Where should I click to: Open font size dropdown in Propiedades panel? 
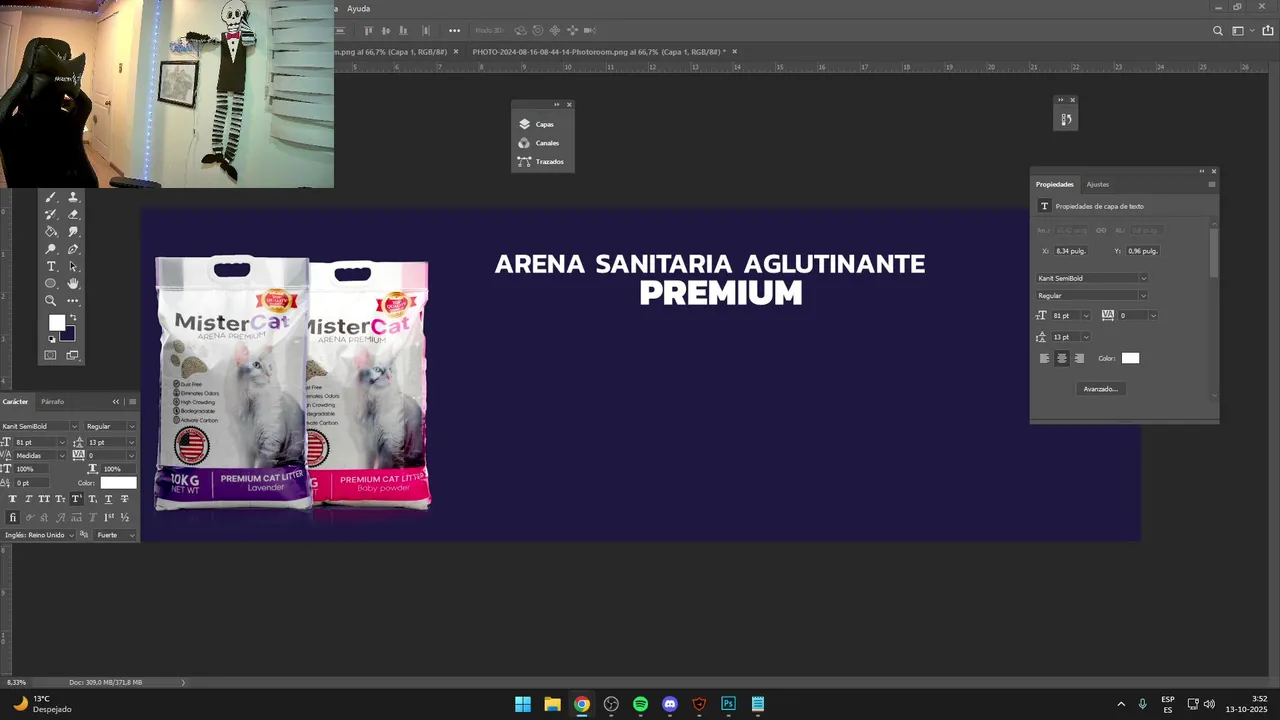point(1086,316)
